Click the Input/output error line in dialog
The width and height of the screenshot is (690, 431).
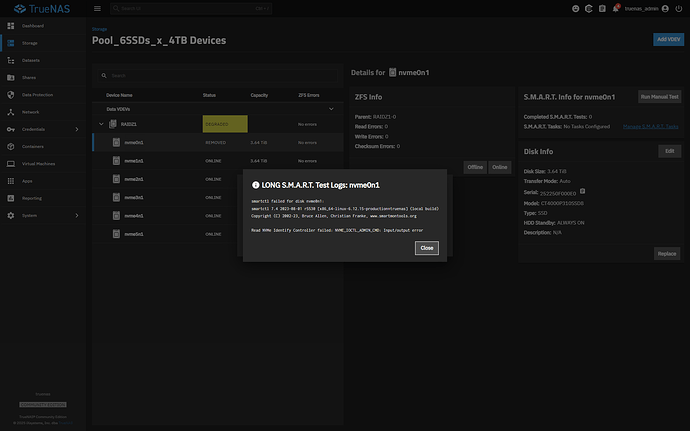click(x=337, y=230)
